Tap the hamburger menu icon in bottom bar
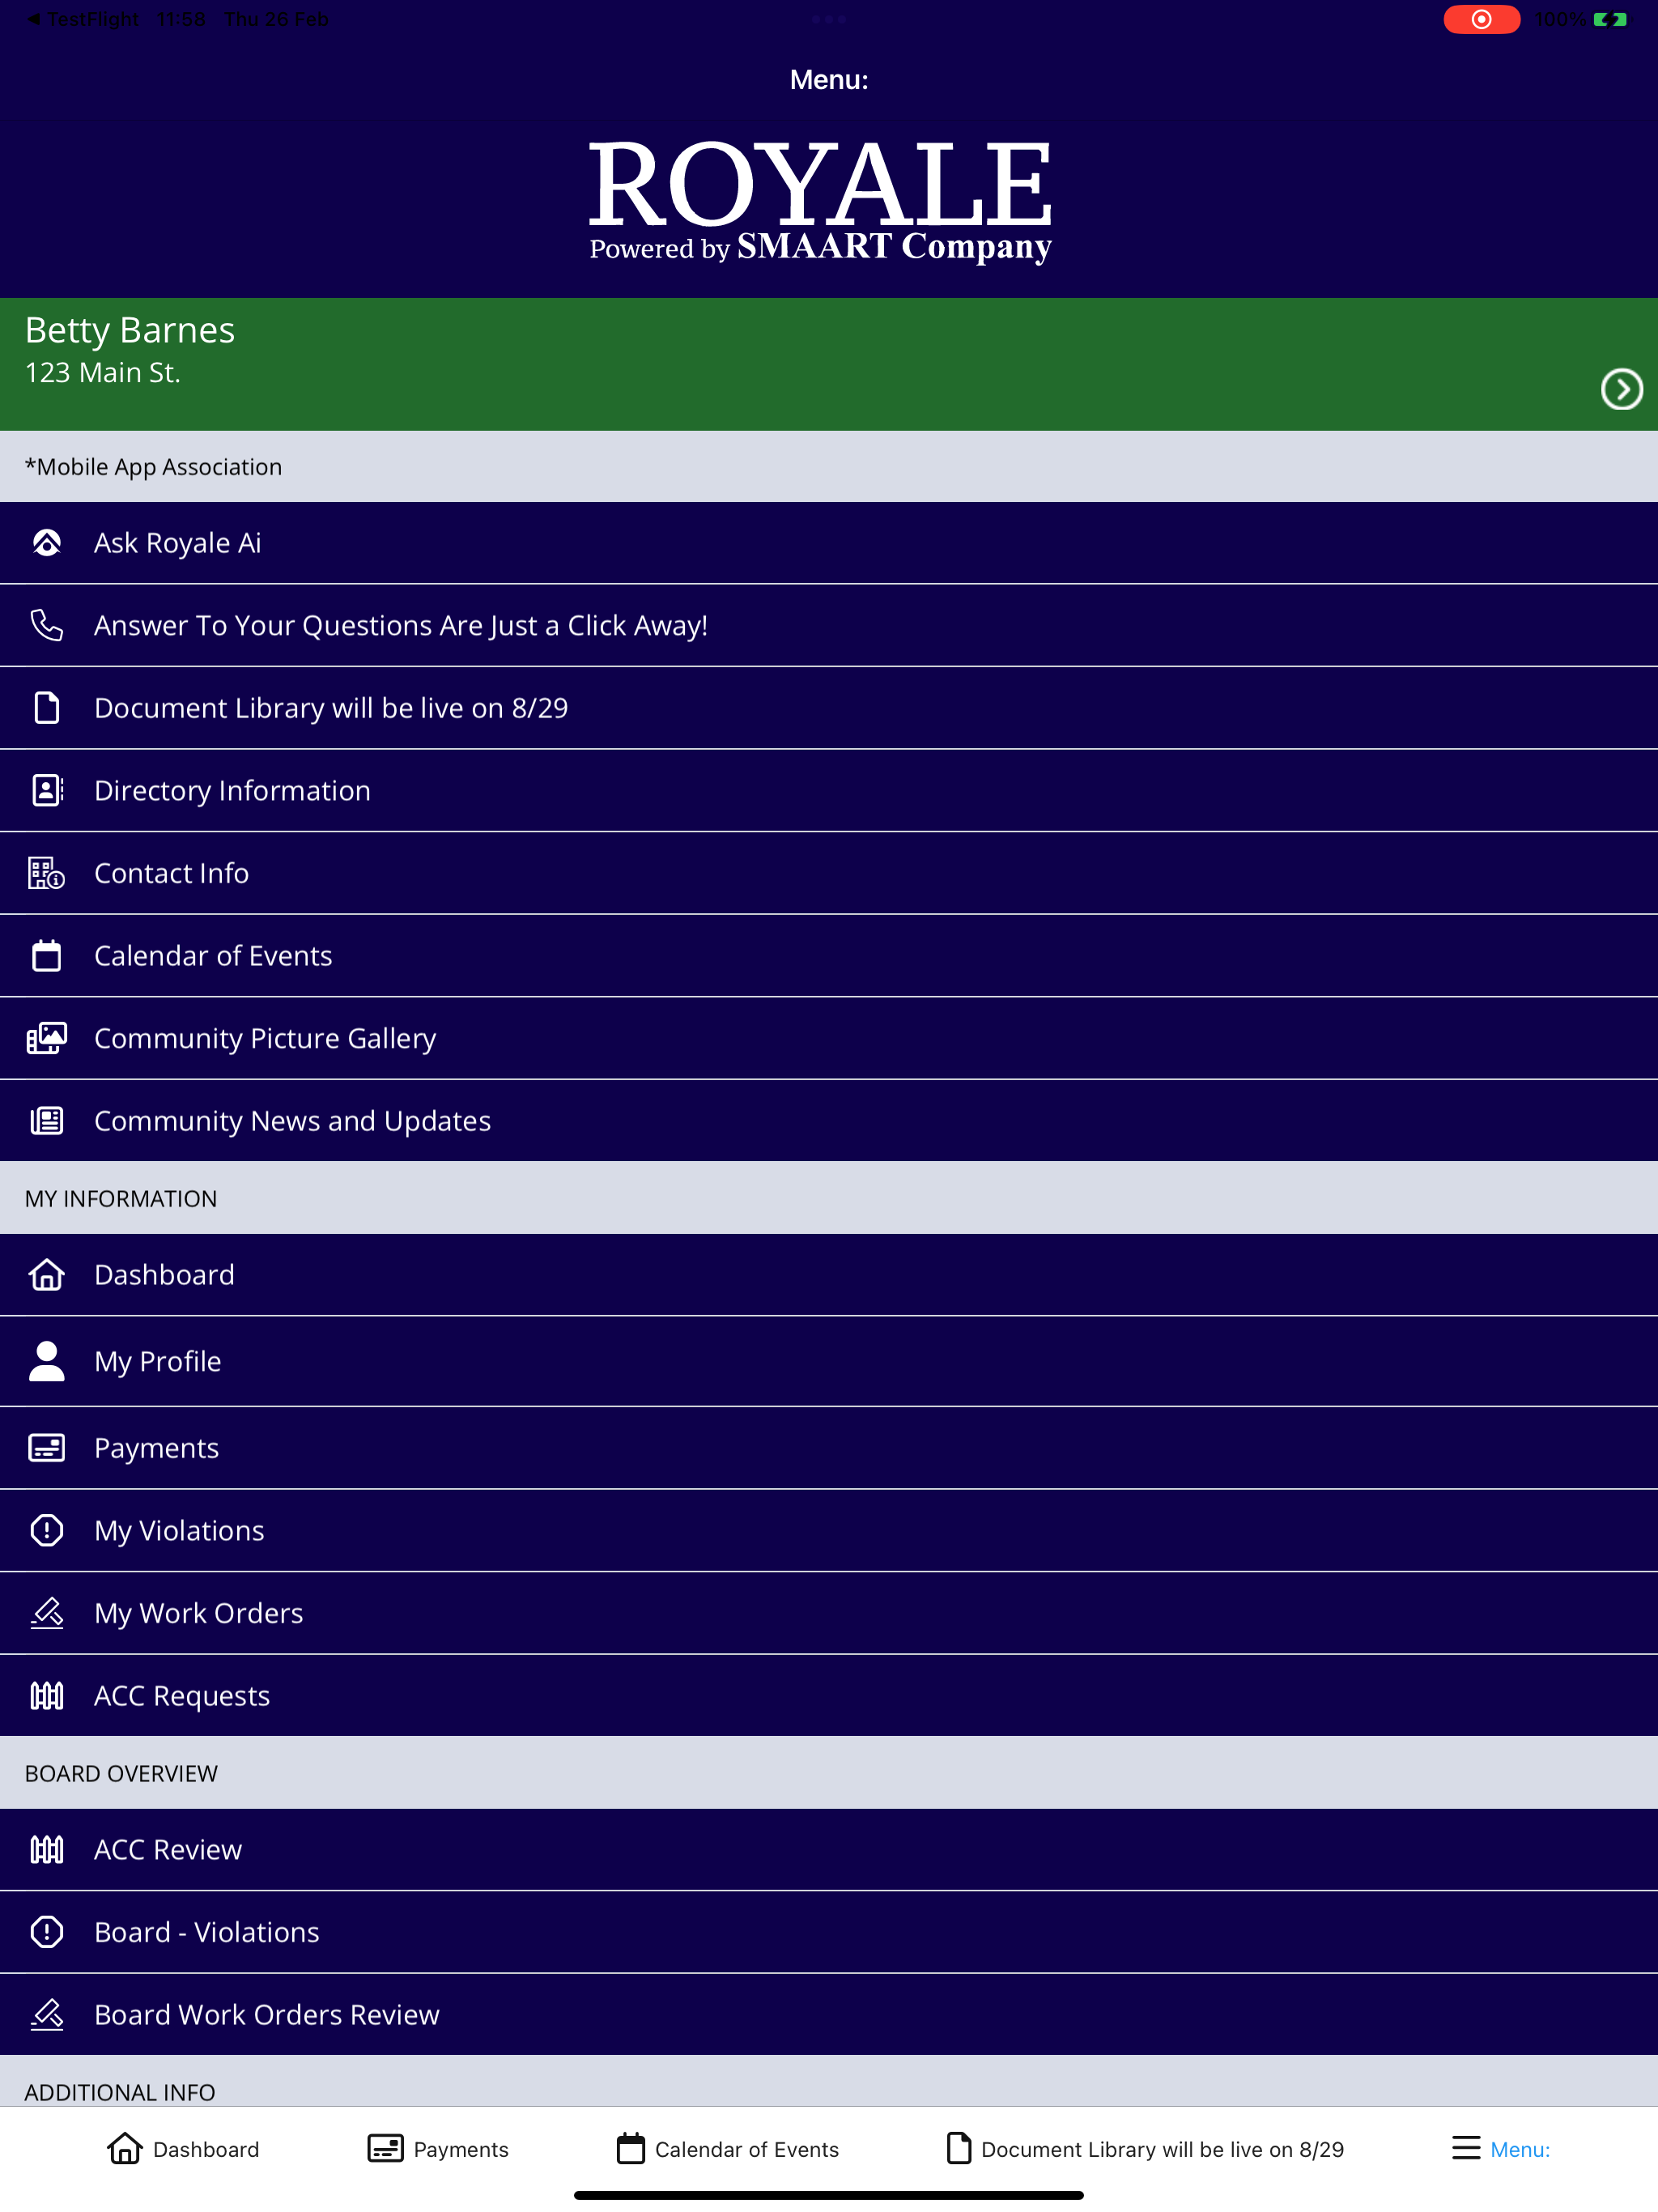Screen dimensions: 1658x2212 (x=1466, y=2148)
